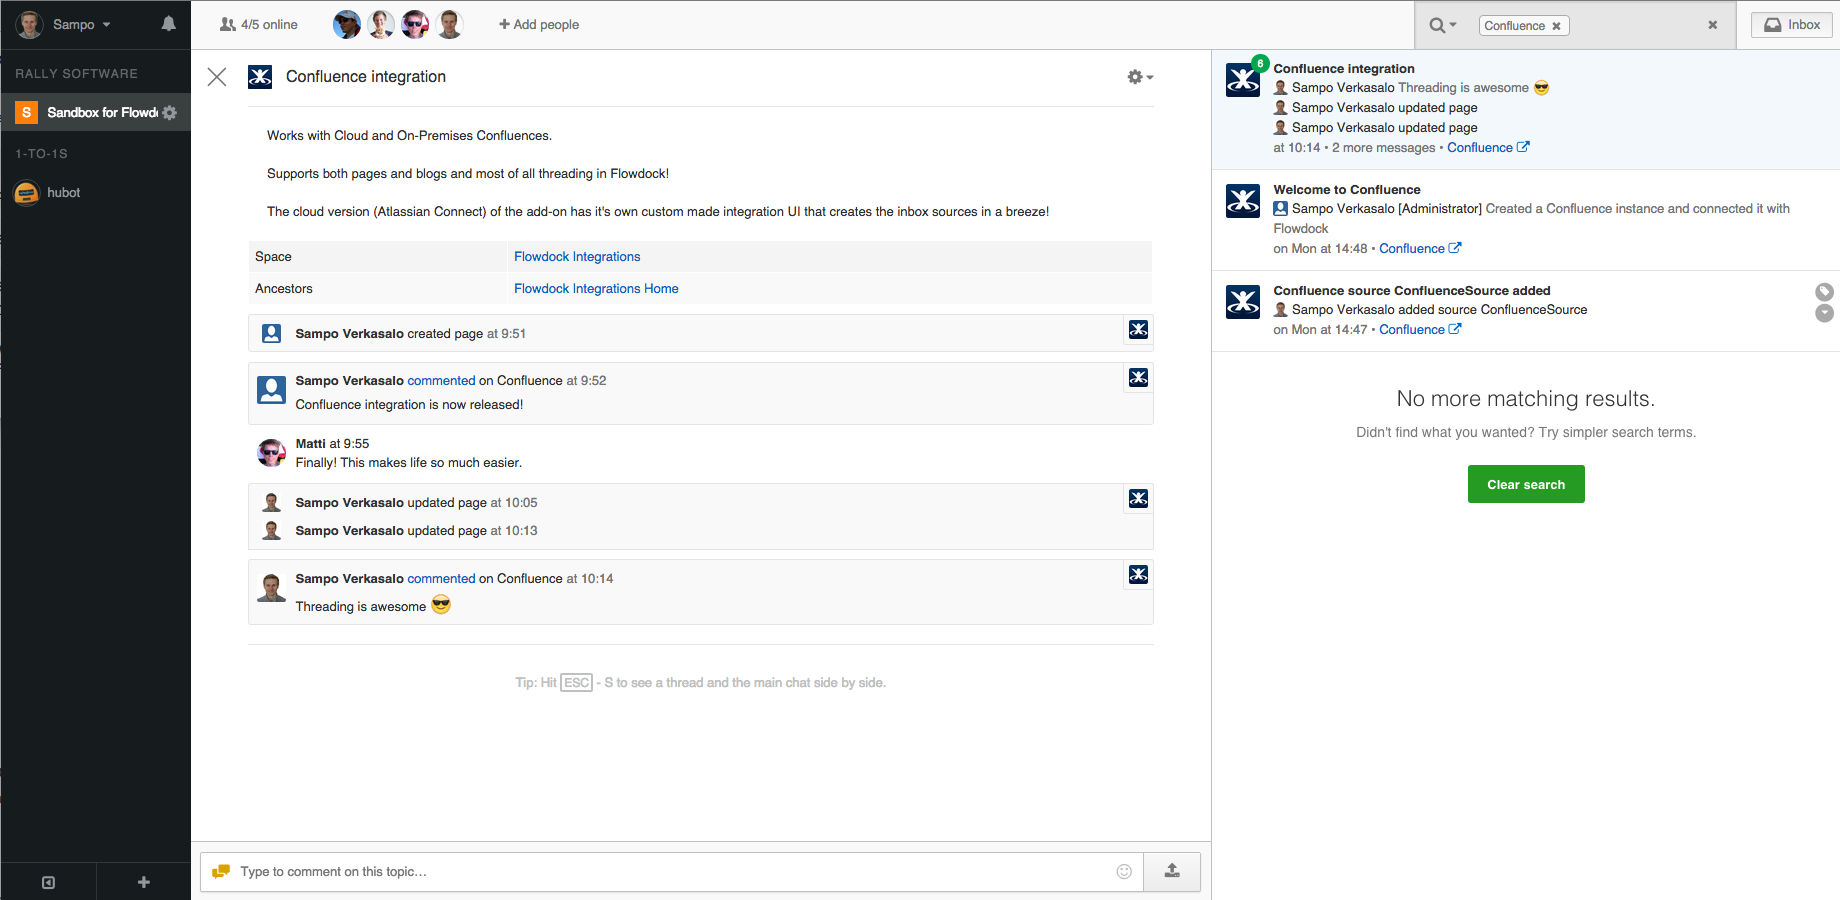Collapse the sidebar with the bottom-left icon

coord(48,882)
